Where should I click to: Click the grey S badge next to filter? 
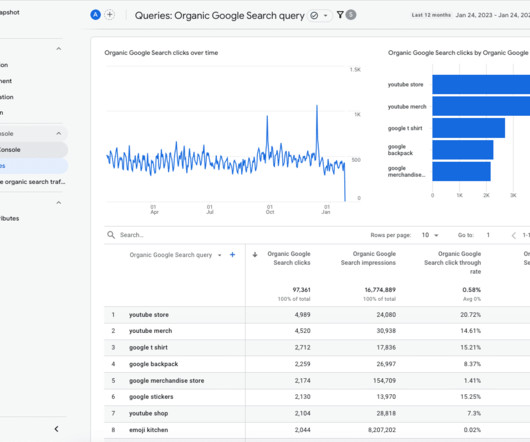click(351, 15)
